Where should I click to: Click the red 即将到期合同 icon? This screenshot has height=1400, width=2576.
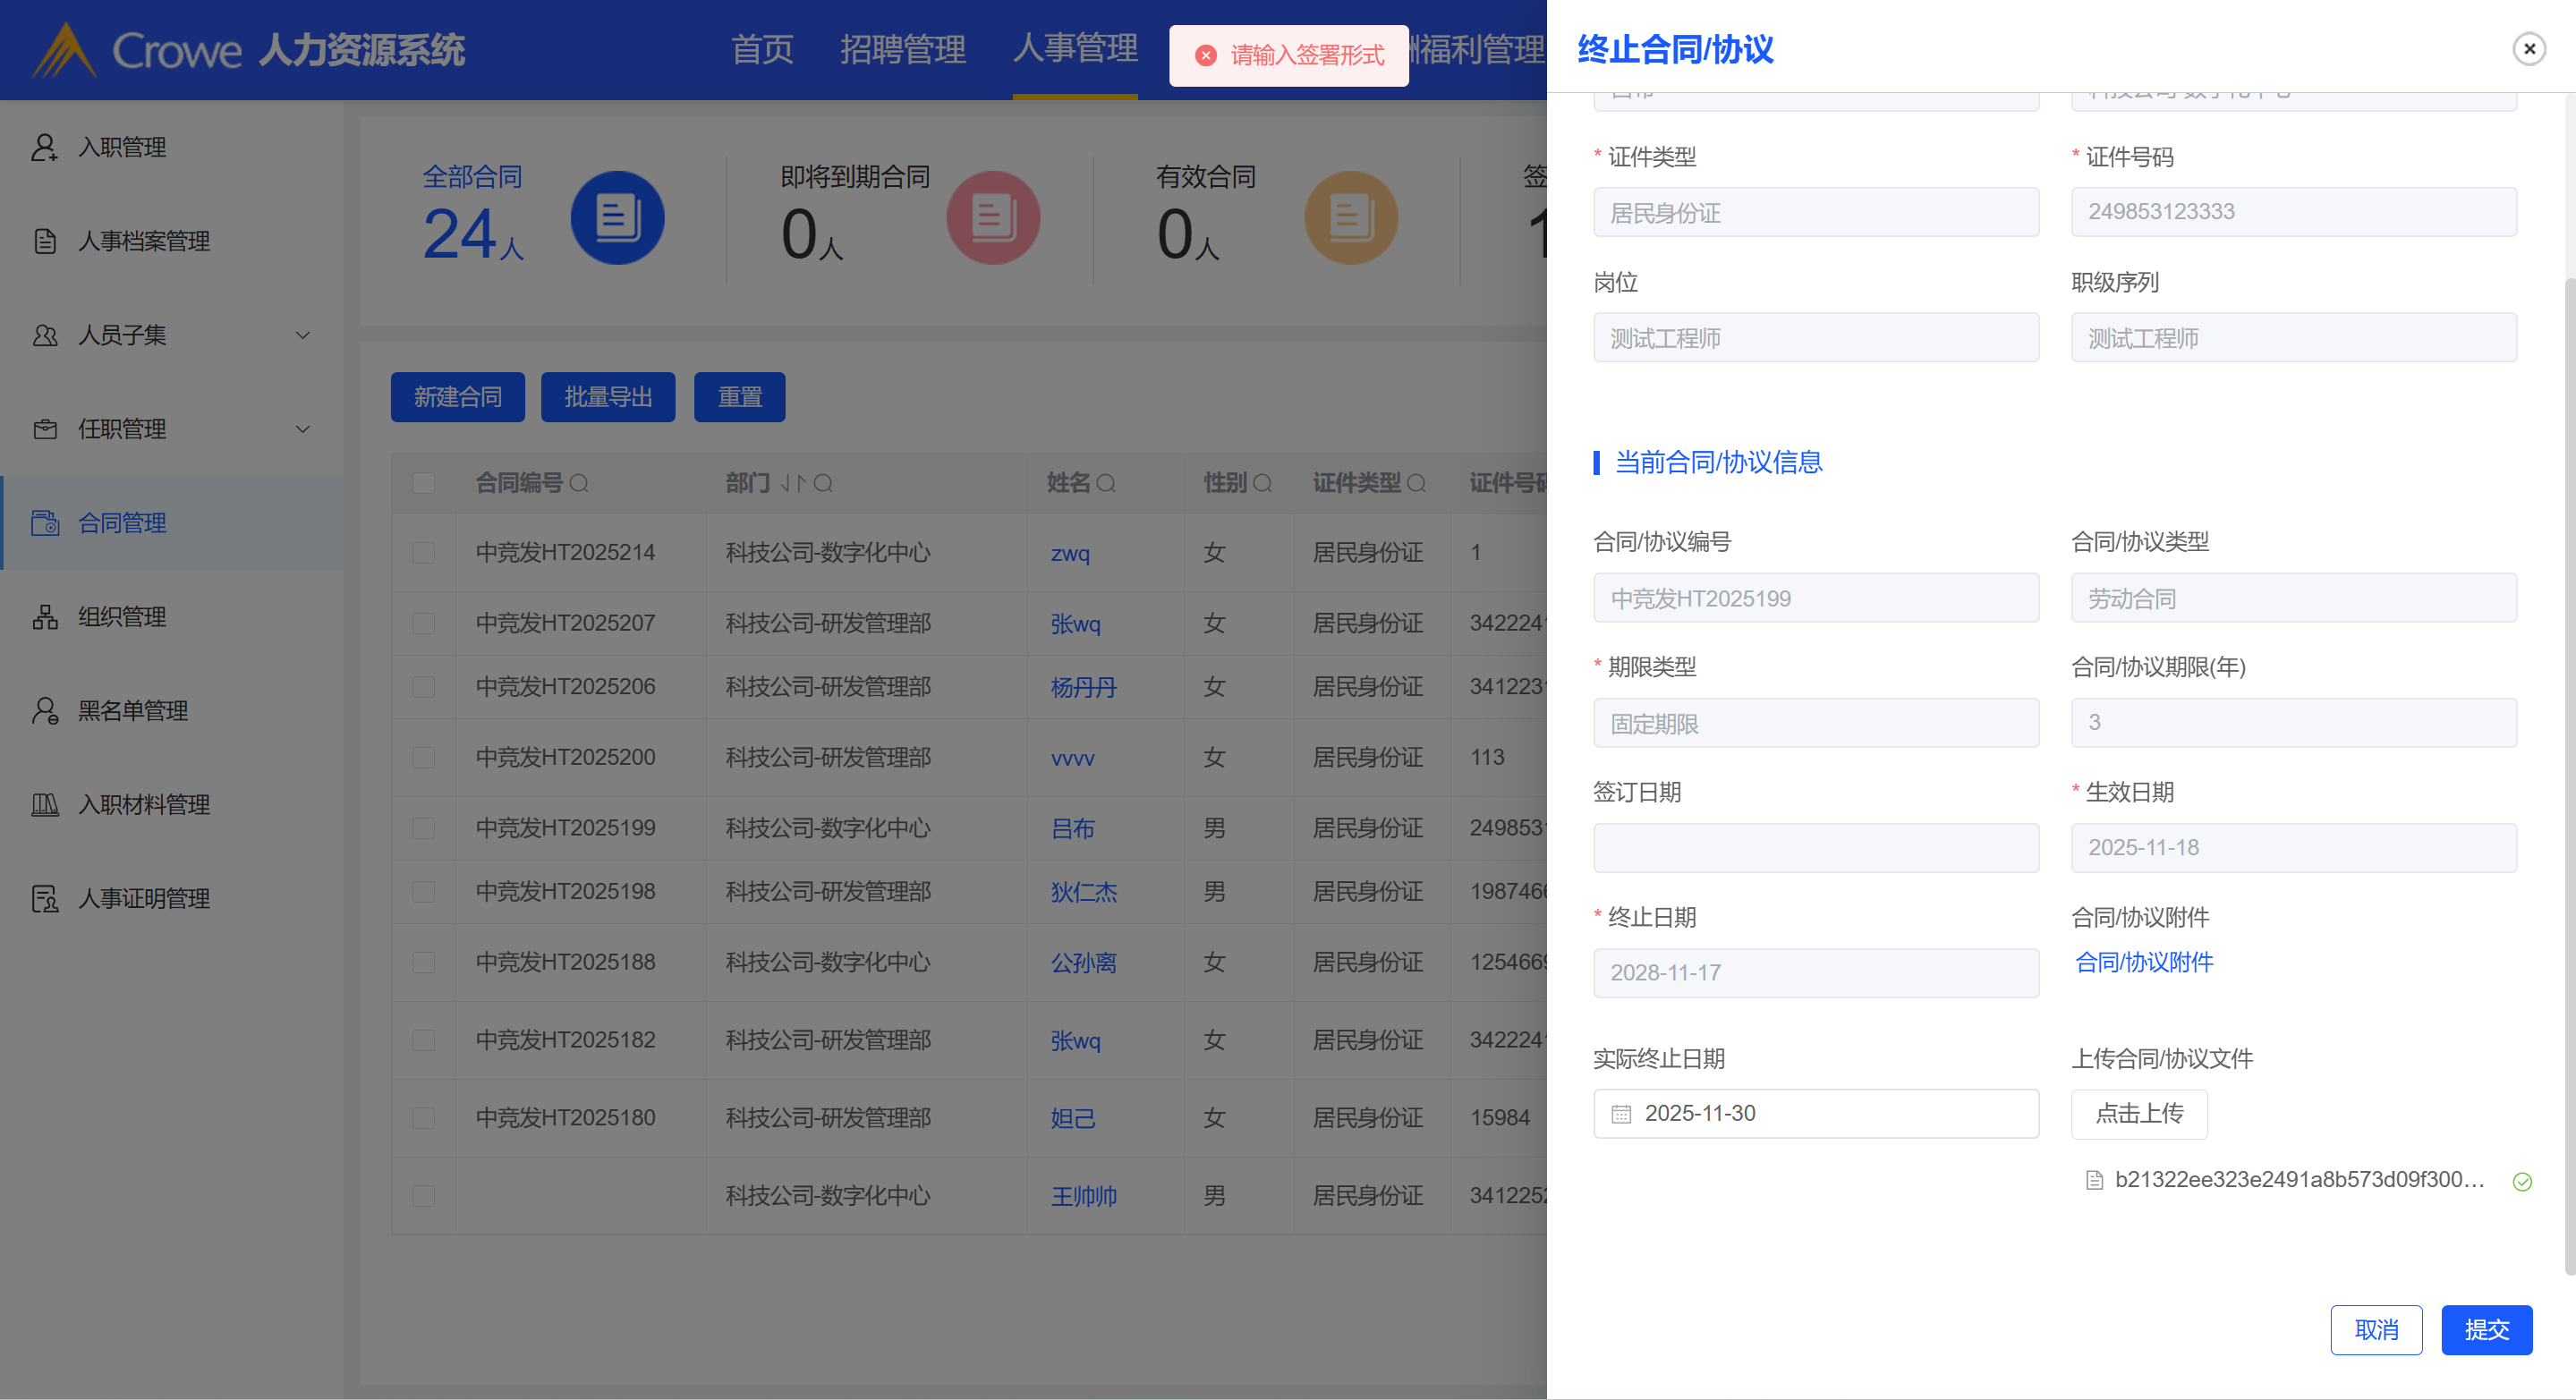click(x=992, y=217)
